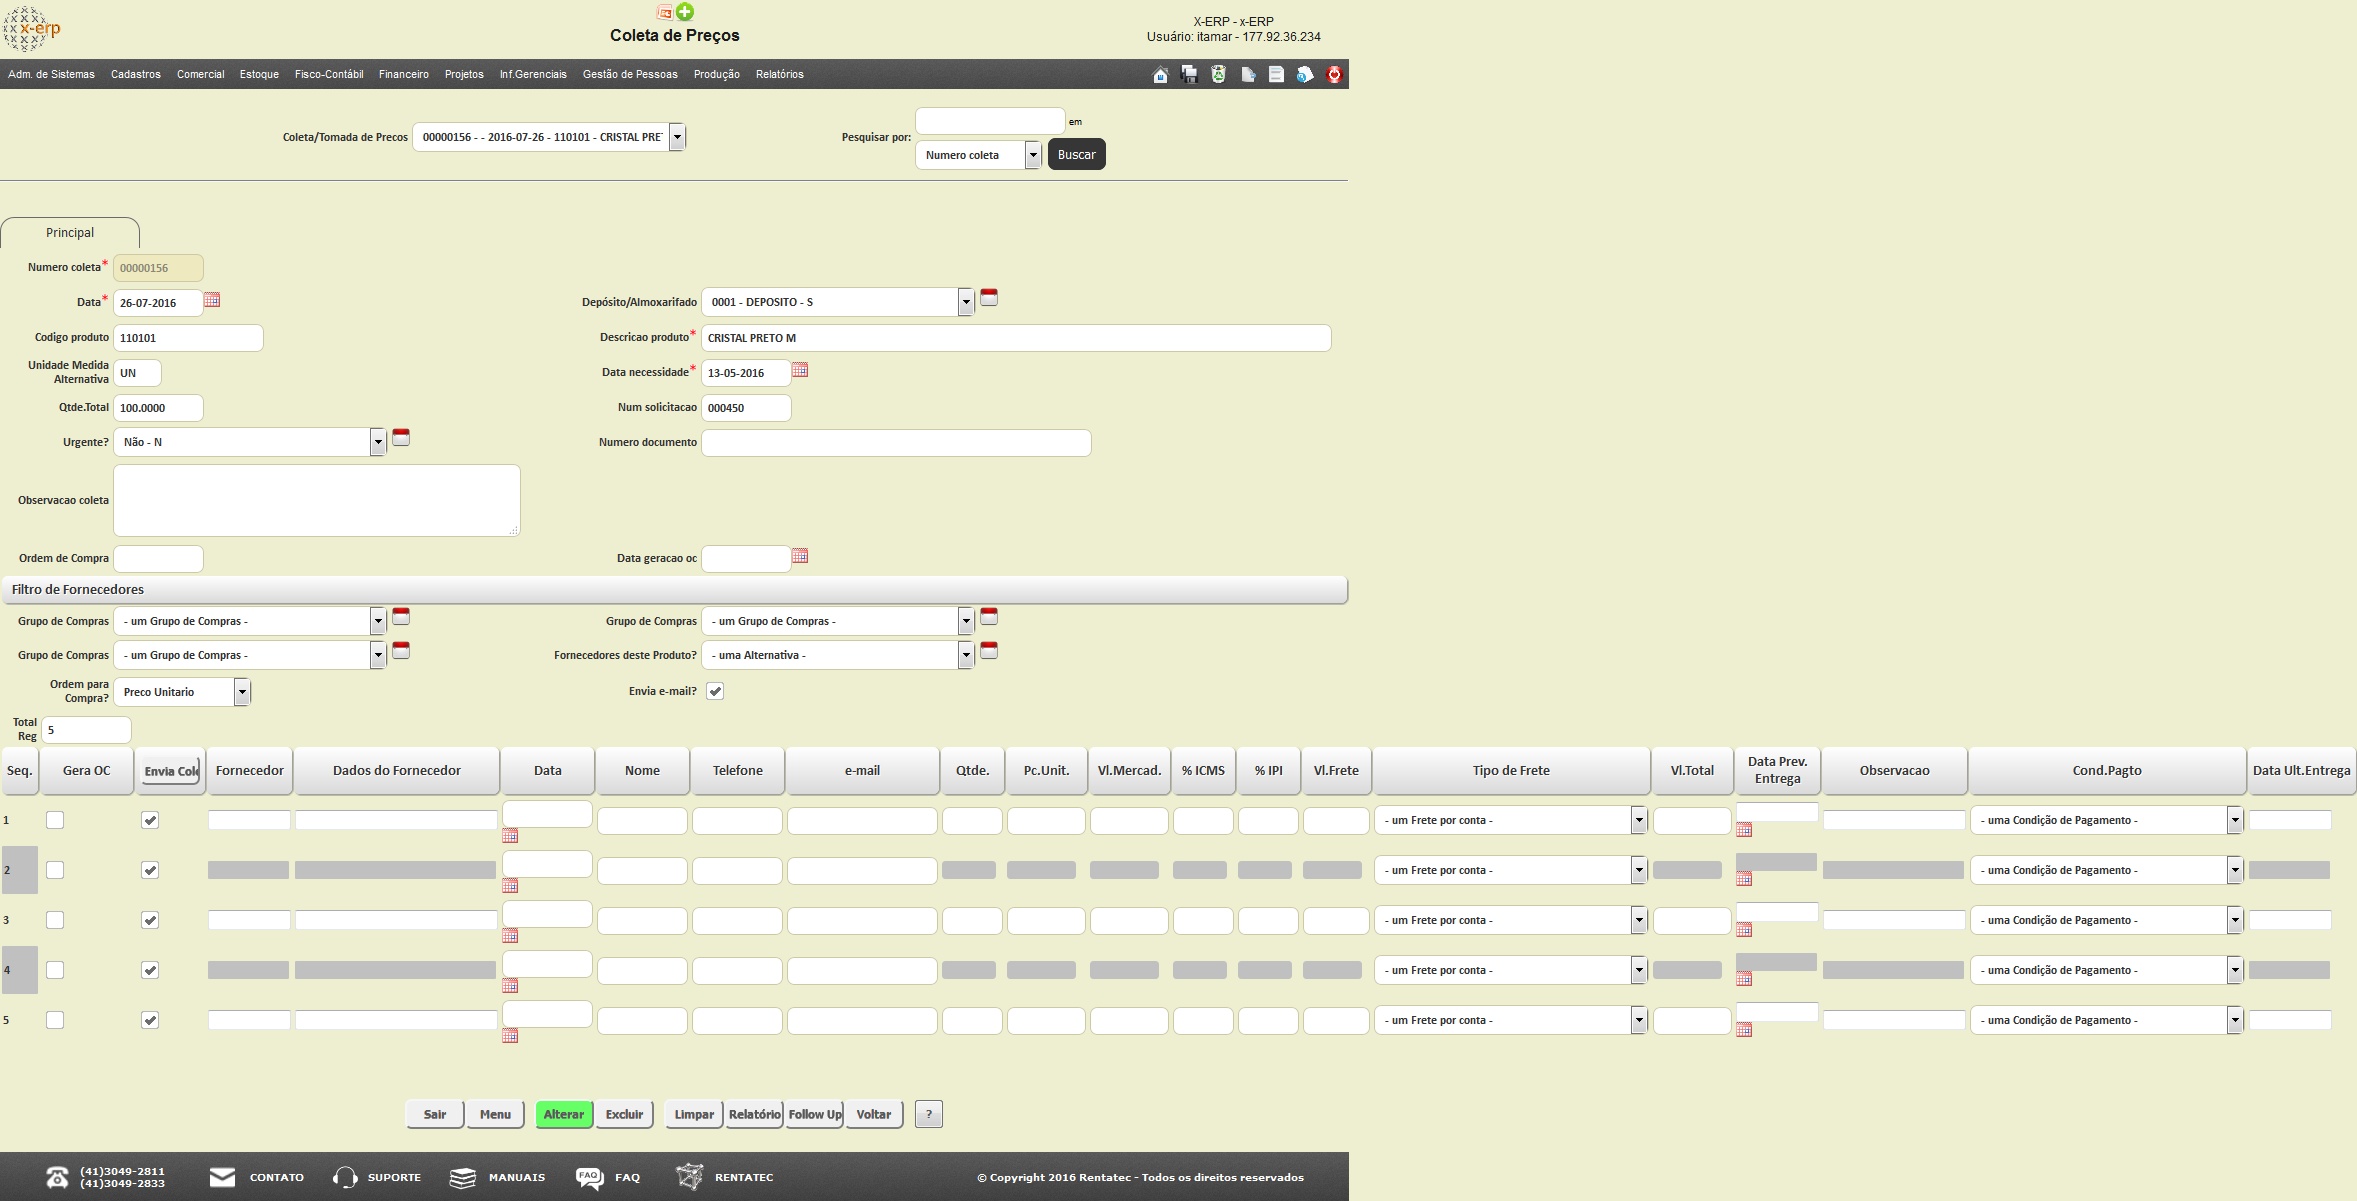Open the Adm. de Sistemas menu
2357x1201 pixels.
pos(51,75)
